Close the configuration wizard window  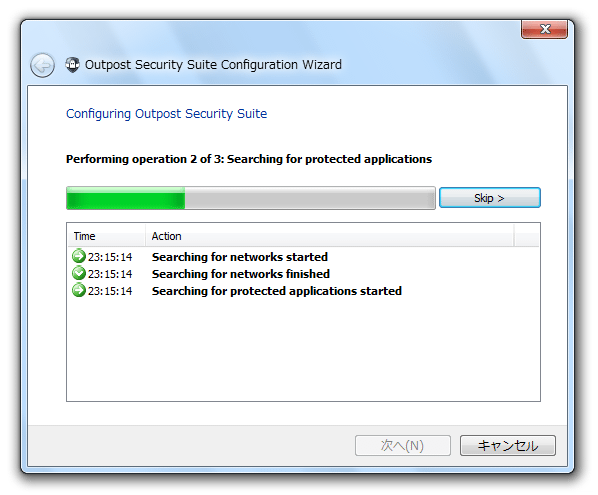point(545,29)
